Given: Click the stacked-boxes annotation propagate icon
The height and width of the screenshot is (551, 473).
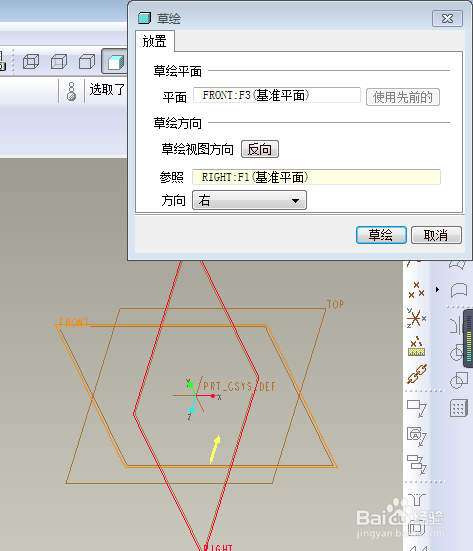Looking at the screenshot, I should [417, 464].
